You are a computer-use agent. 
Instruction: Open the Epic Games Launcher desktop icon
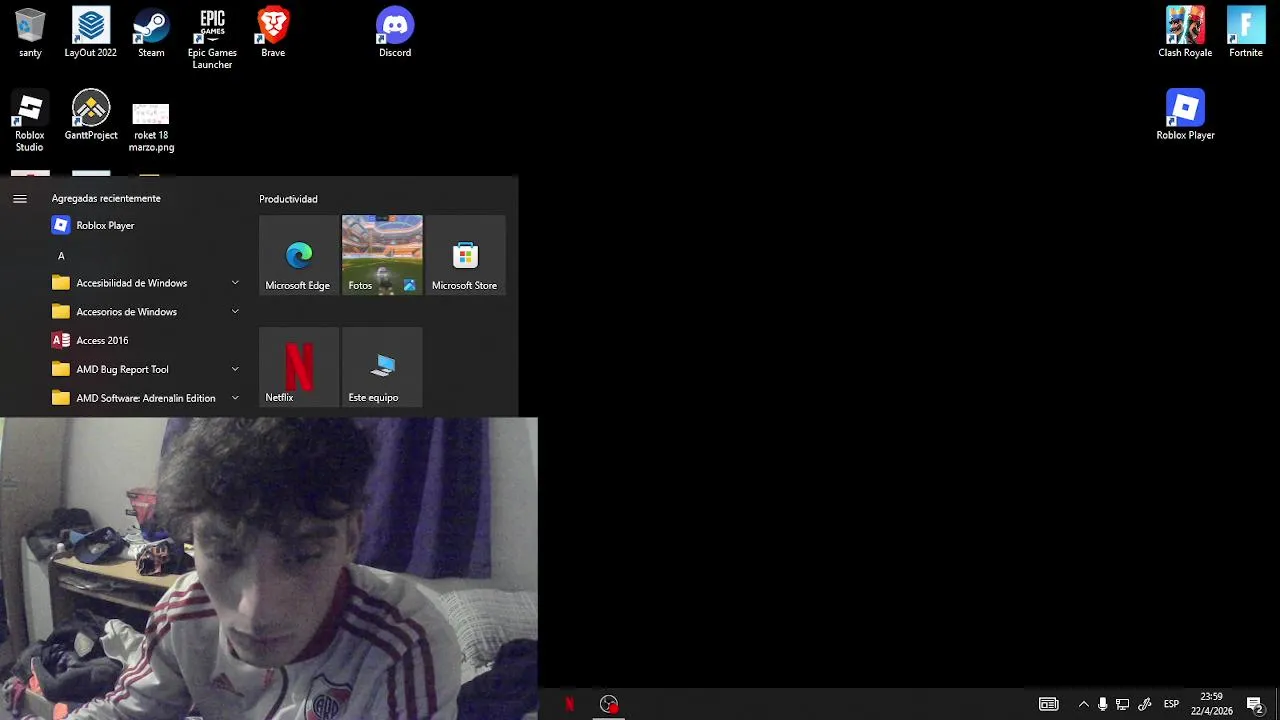point(212,39)
